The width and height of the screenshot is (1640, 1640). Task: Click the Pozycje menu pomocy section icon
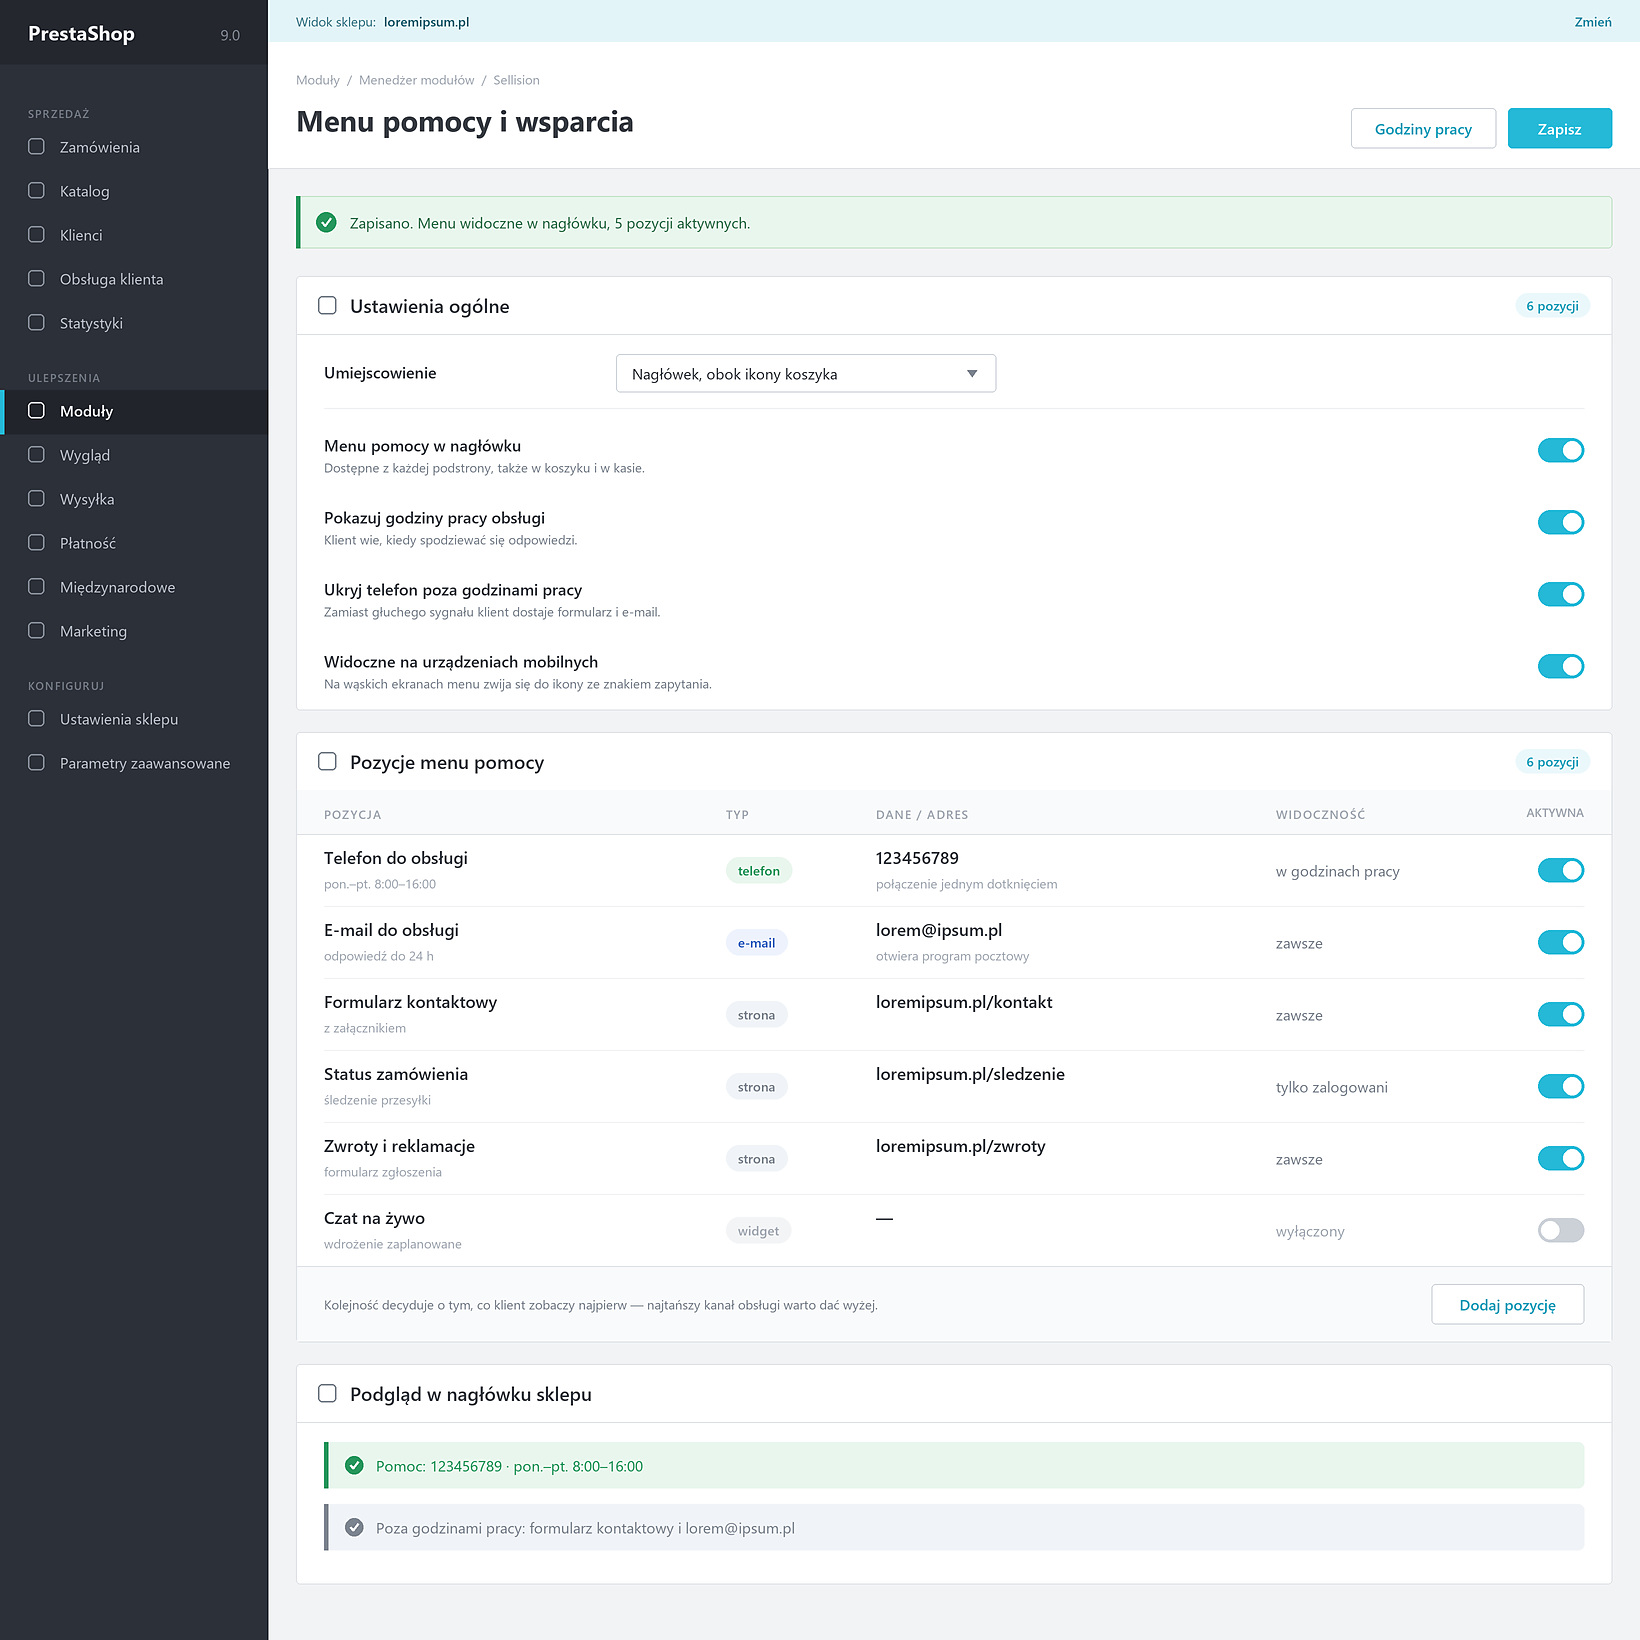327,762
